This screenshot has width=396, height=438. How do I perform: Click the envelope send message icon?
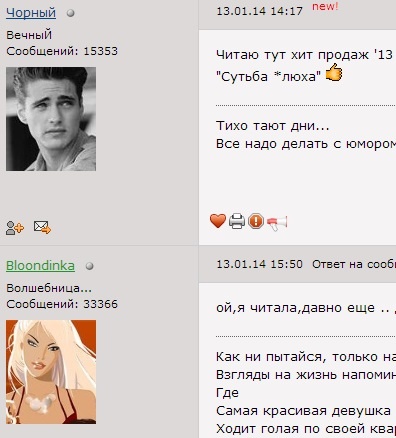coord(42,227)
